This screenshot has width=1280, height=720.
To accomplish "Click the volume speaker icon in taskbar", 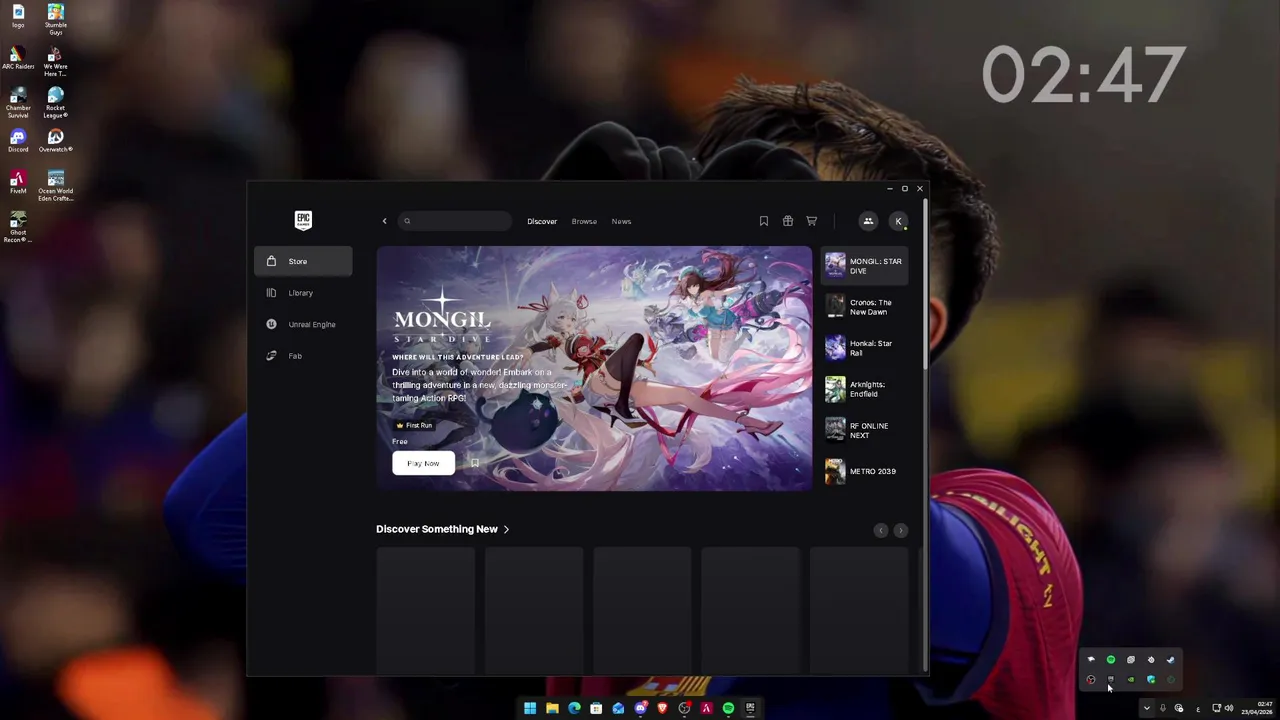I will 1229,708.
